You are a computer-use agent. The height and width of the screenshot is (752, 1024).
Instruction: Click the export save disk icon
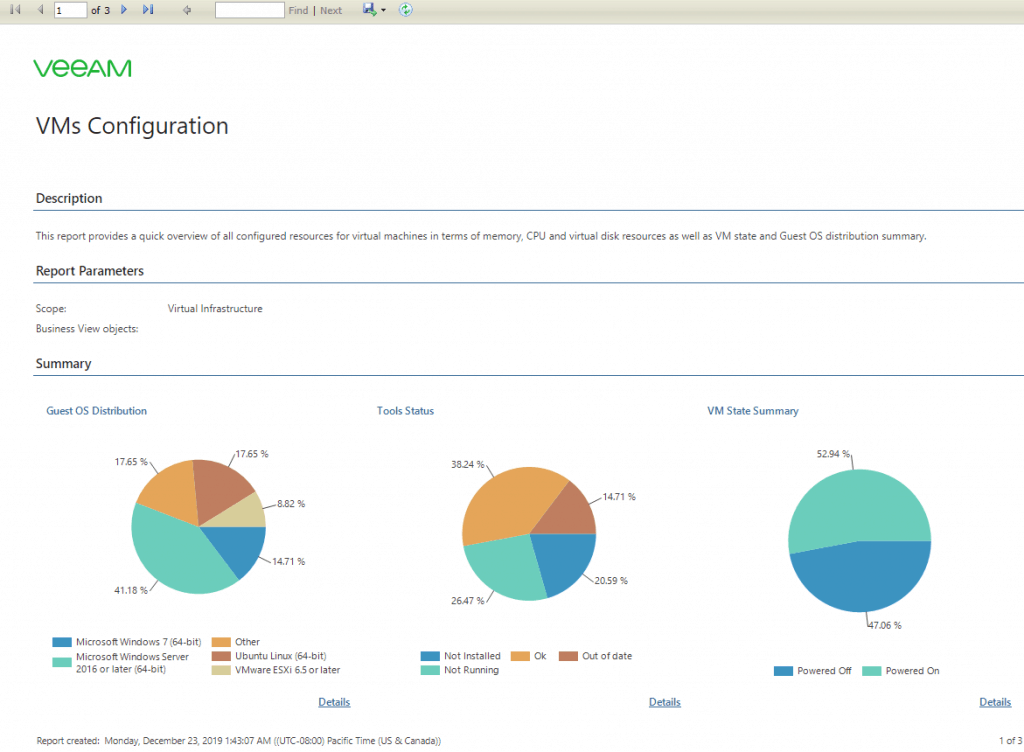coord(370,9)
